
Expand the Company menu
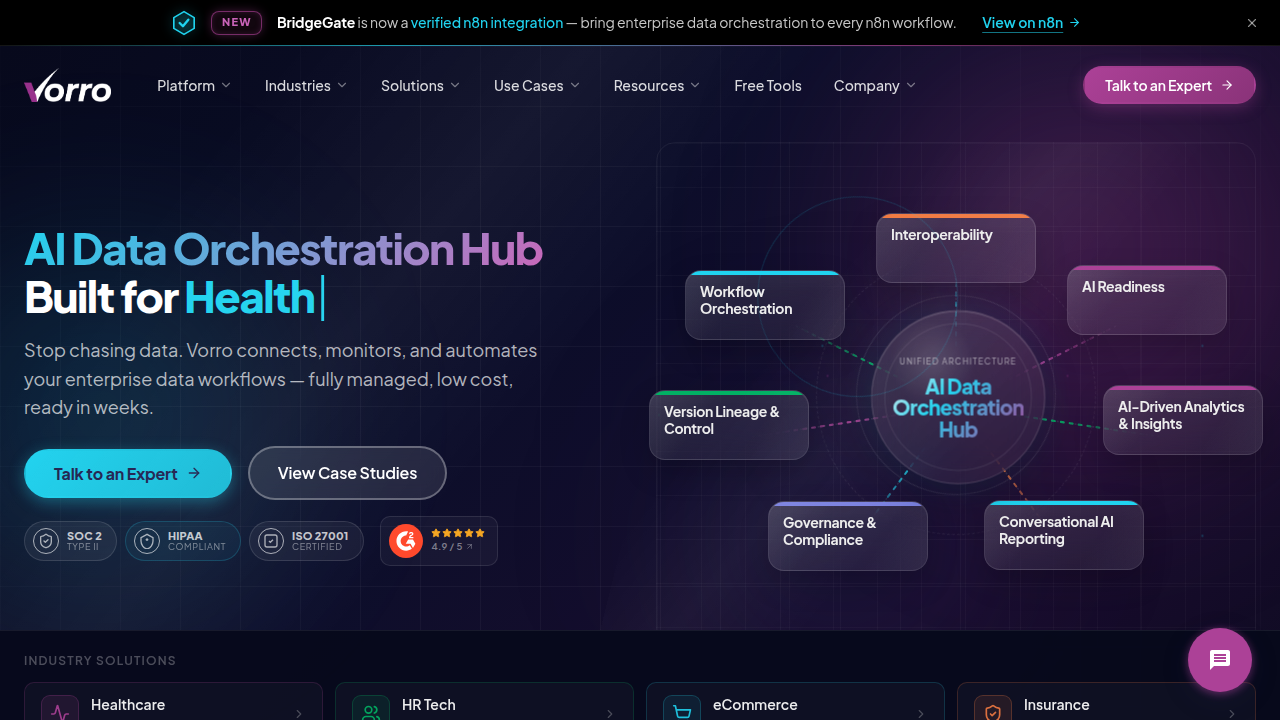click(x=875, y=86)
